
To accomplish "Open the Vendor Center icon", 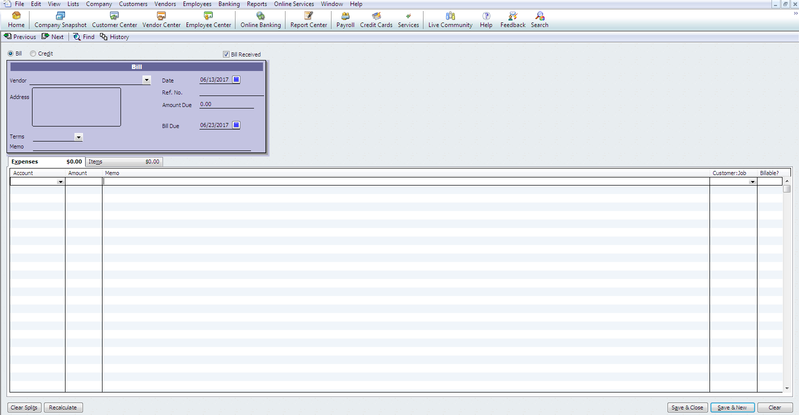I will tap(161, 20).
